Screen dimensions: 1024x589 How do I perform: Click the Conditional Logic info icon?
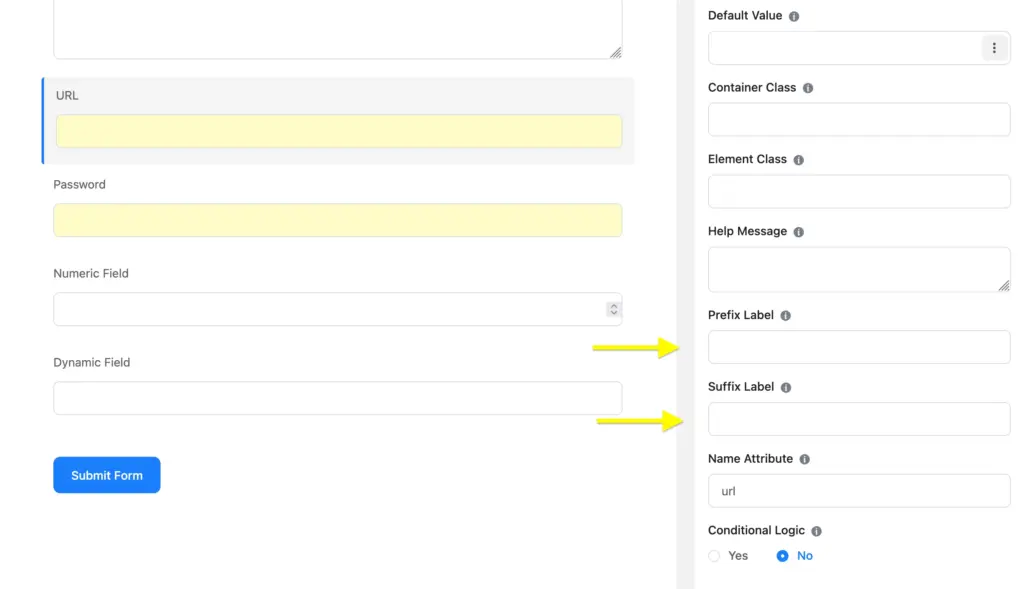(816, 530)
